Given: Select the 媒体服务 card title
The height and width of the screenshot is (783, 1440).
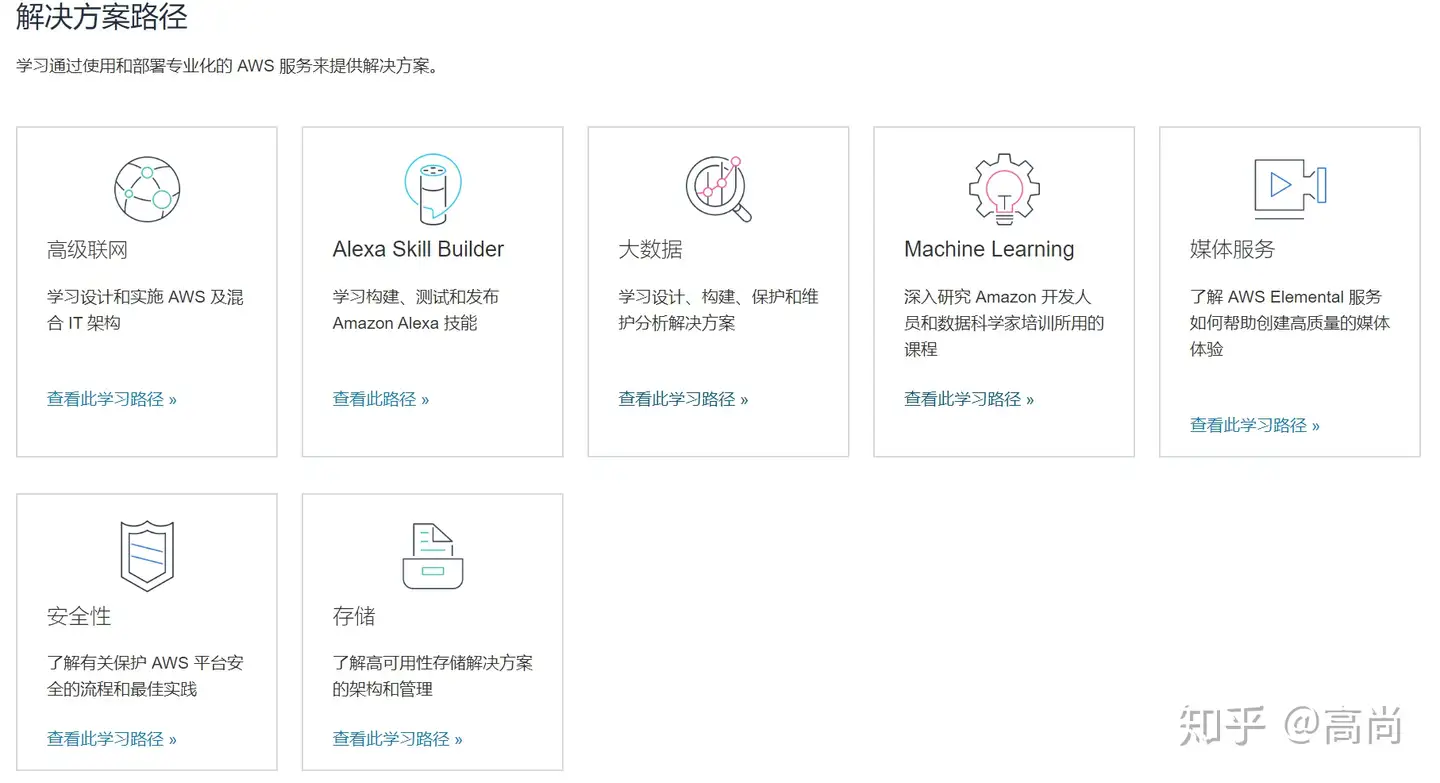Looking at the screenshot, I should click(x=1232, y=249).
